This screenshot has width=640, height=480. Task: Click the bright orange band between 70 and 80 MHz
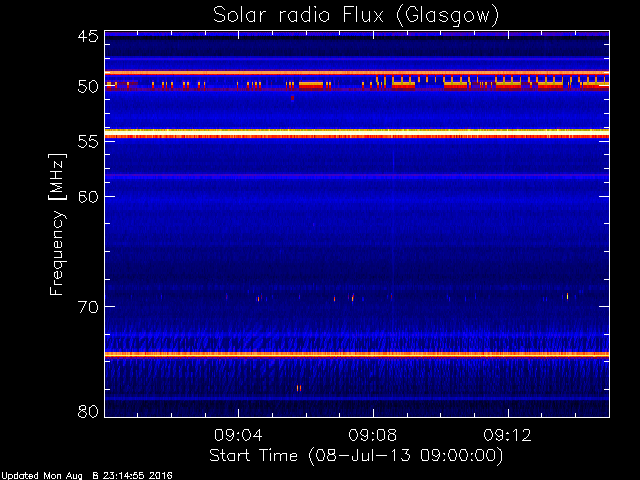point(357,355)
